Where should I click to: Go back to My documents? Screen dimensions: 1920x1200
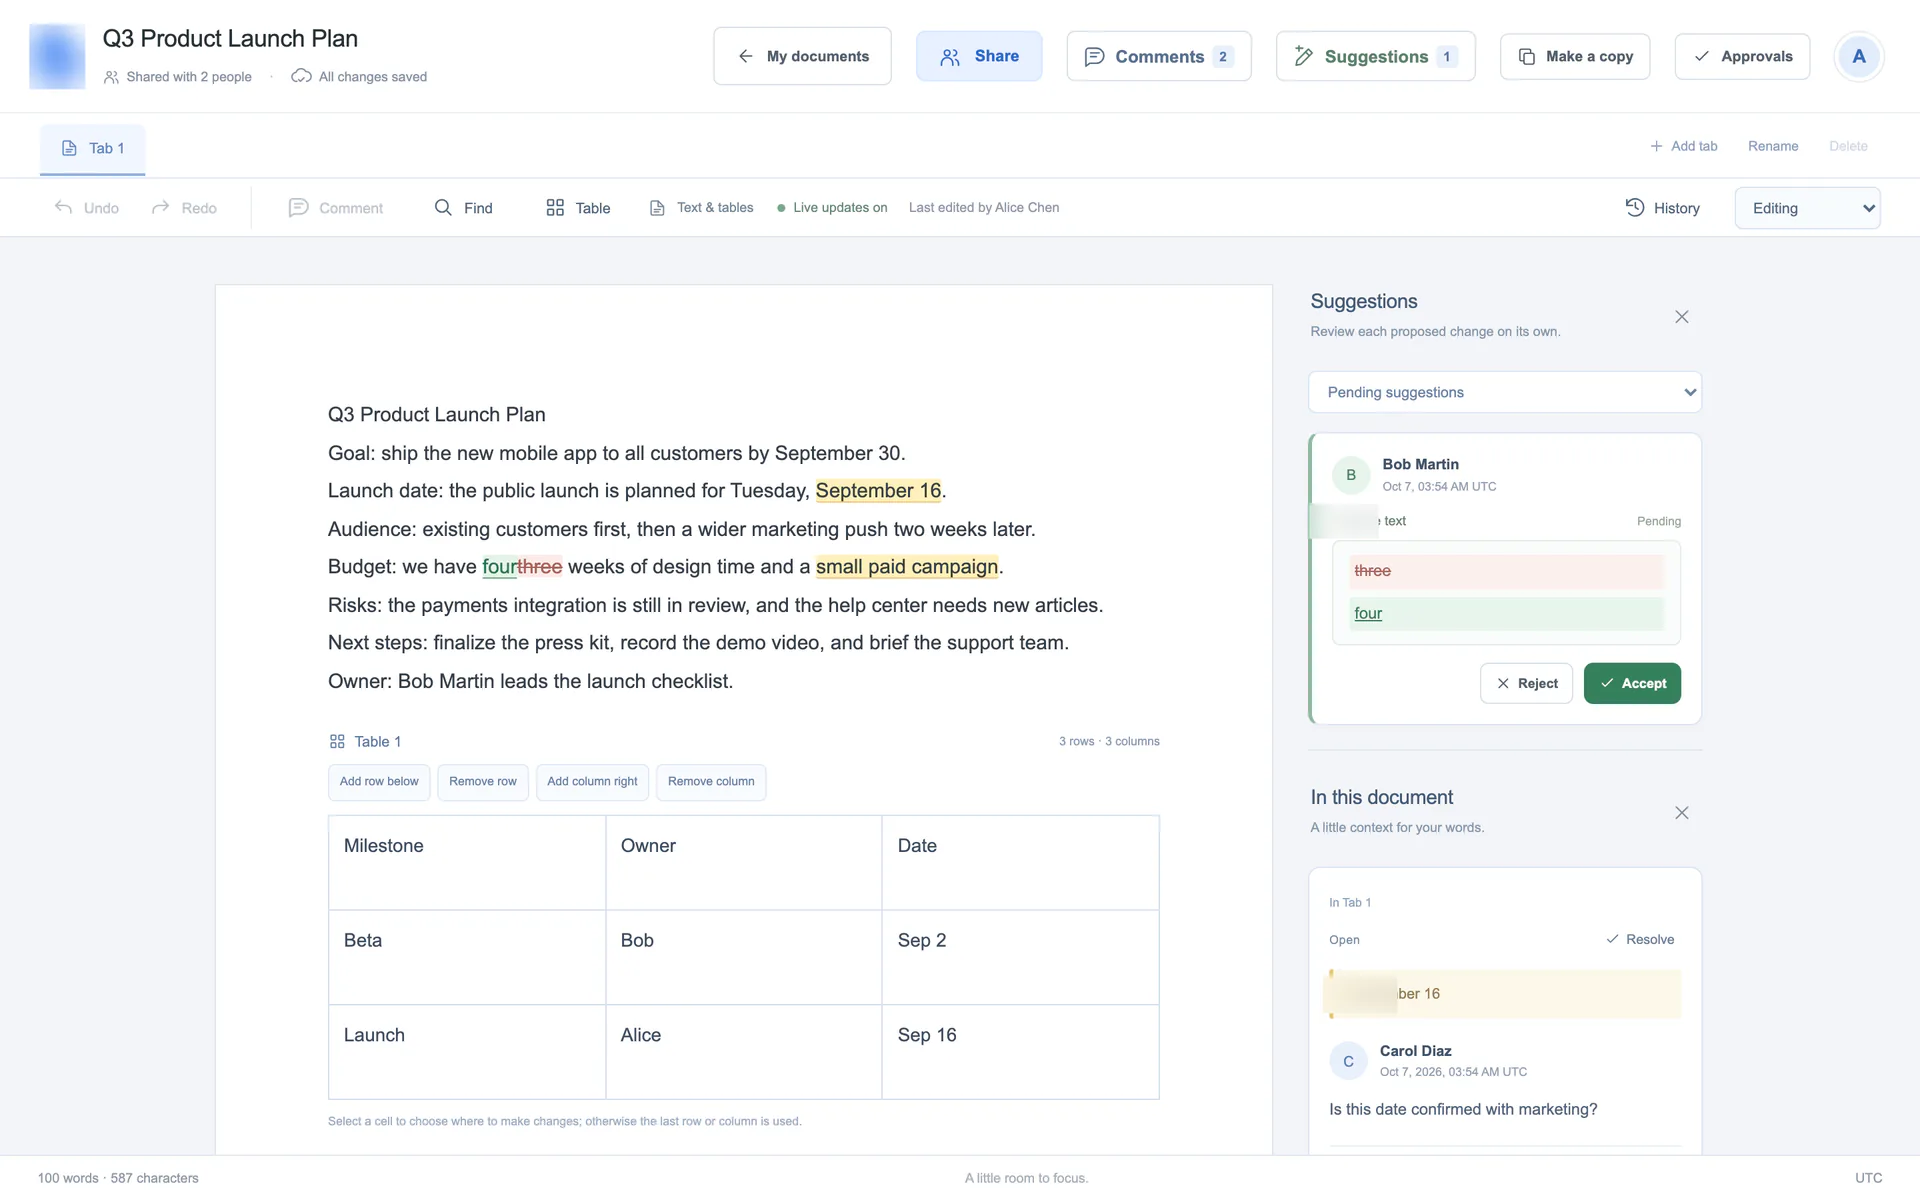(x=802, y=56)
